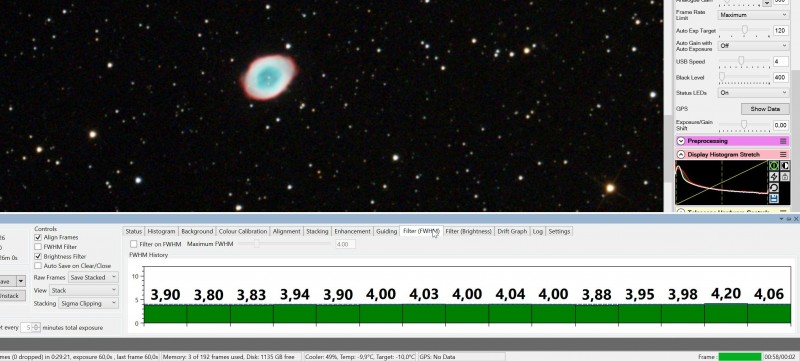800x361 pixels.
Task: Switch to the Status tab
Action: coord(134,231)
